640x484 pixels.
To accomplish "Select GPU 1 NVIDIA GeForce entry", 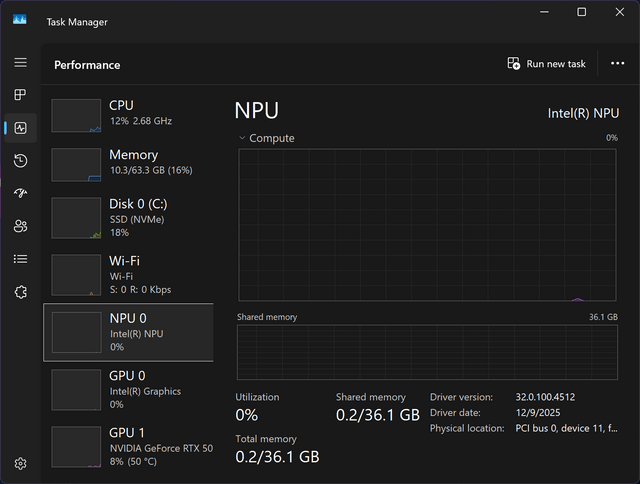I will (128, 447).
